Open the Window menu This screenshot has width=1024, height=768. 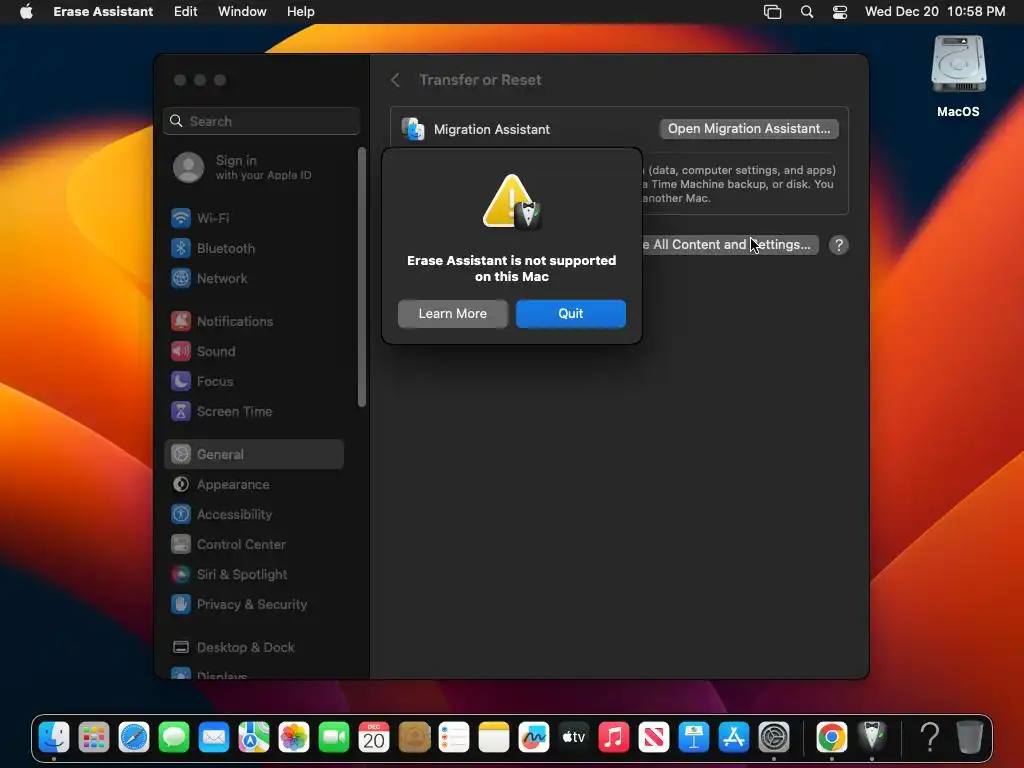pos(242,12)
